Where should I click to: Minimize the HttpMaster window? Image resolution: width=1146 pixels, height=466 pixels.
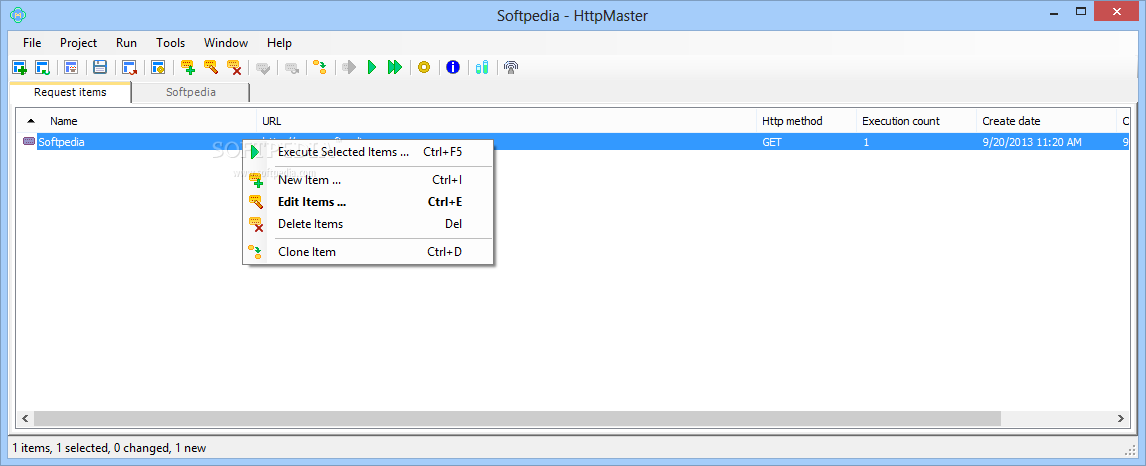tap(1052, 12)
